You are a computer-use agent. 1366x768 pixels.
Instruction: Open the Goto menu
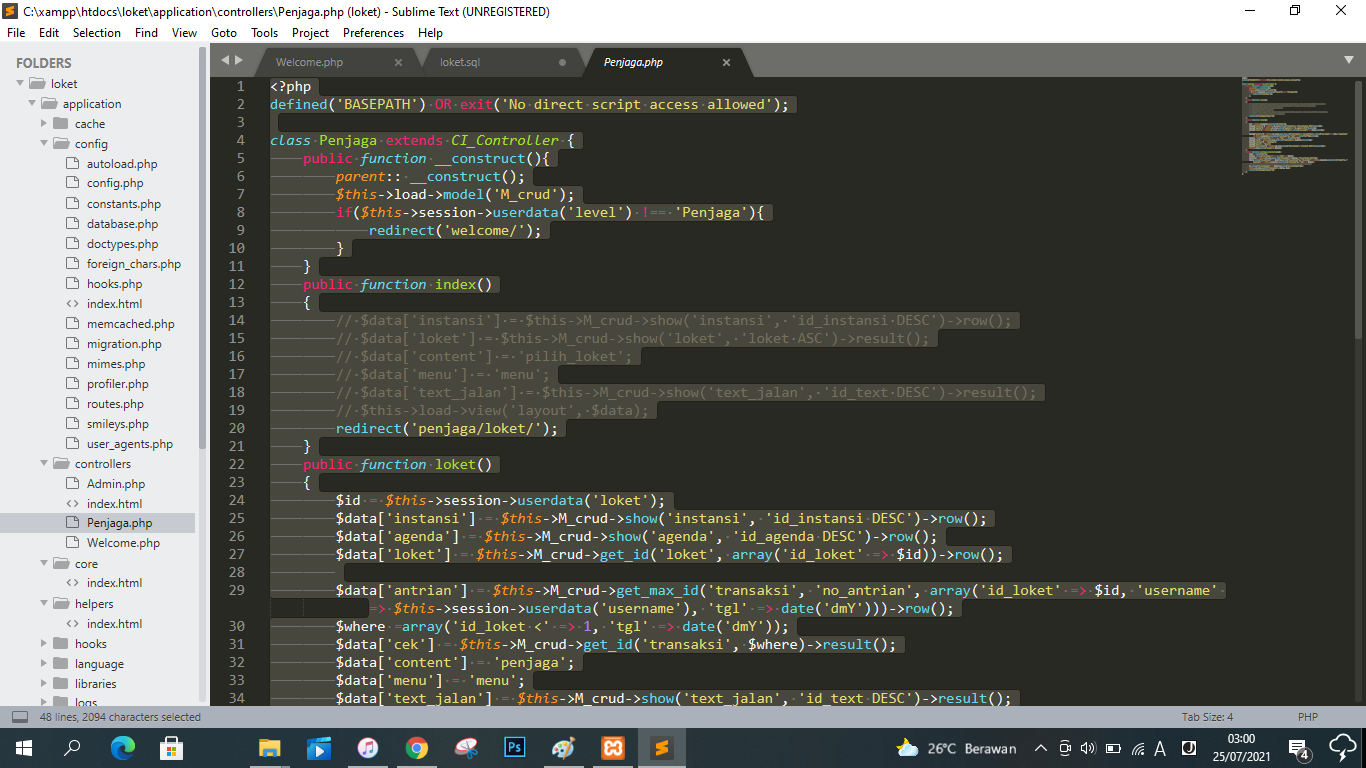[x=223, y=32]
